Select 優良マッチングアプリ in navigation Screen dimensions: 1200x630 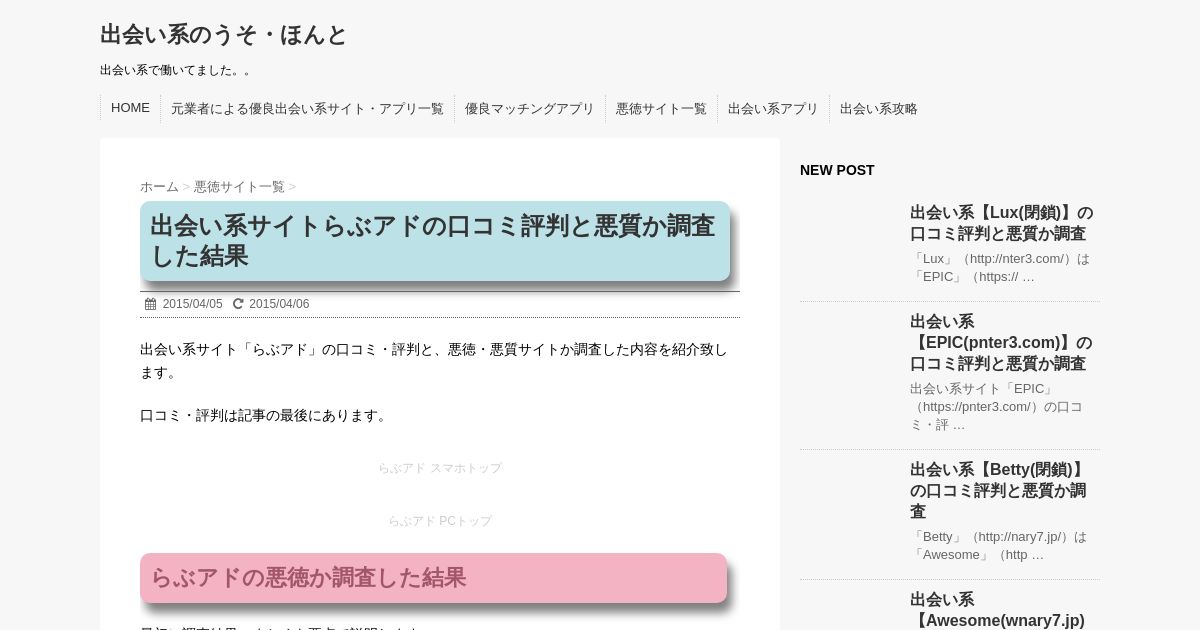click(x=529, y=109)
